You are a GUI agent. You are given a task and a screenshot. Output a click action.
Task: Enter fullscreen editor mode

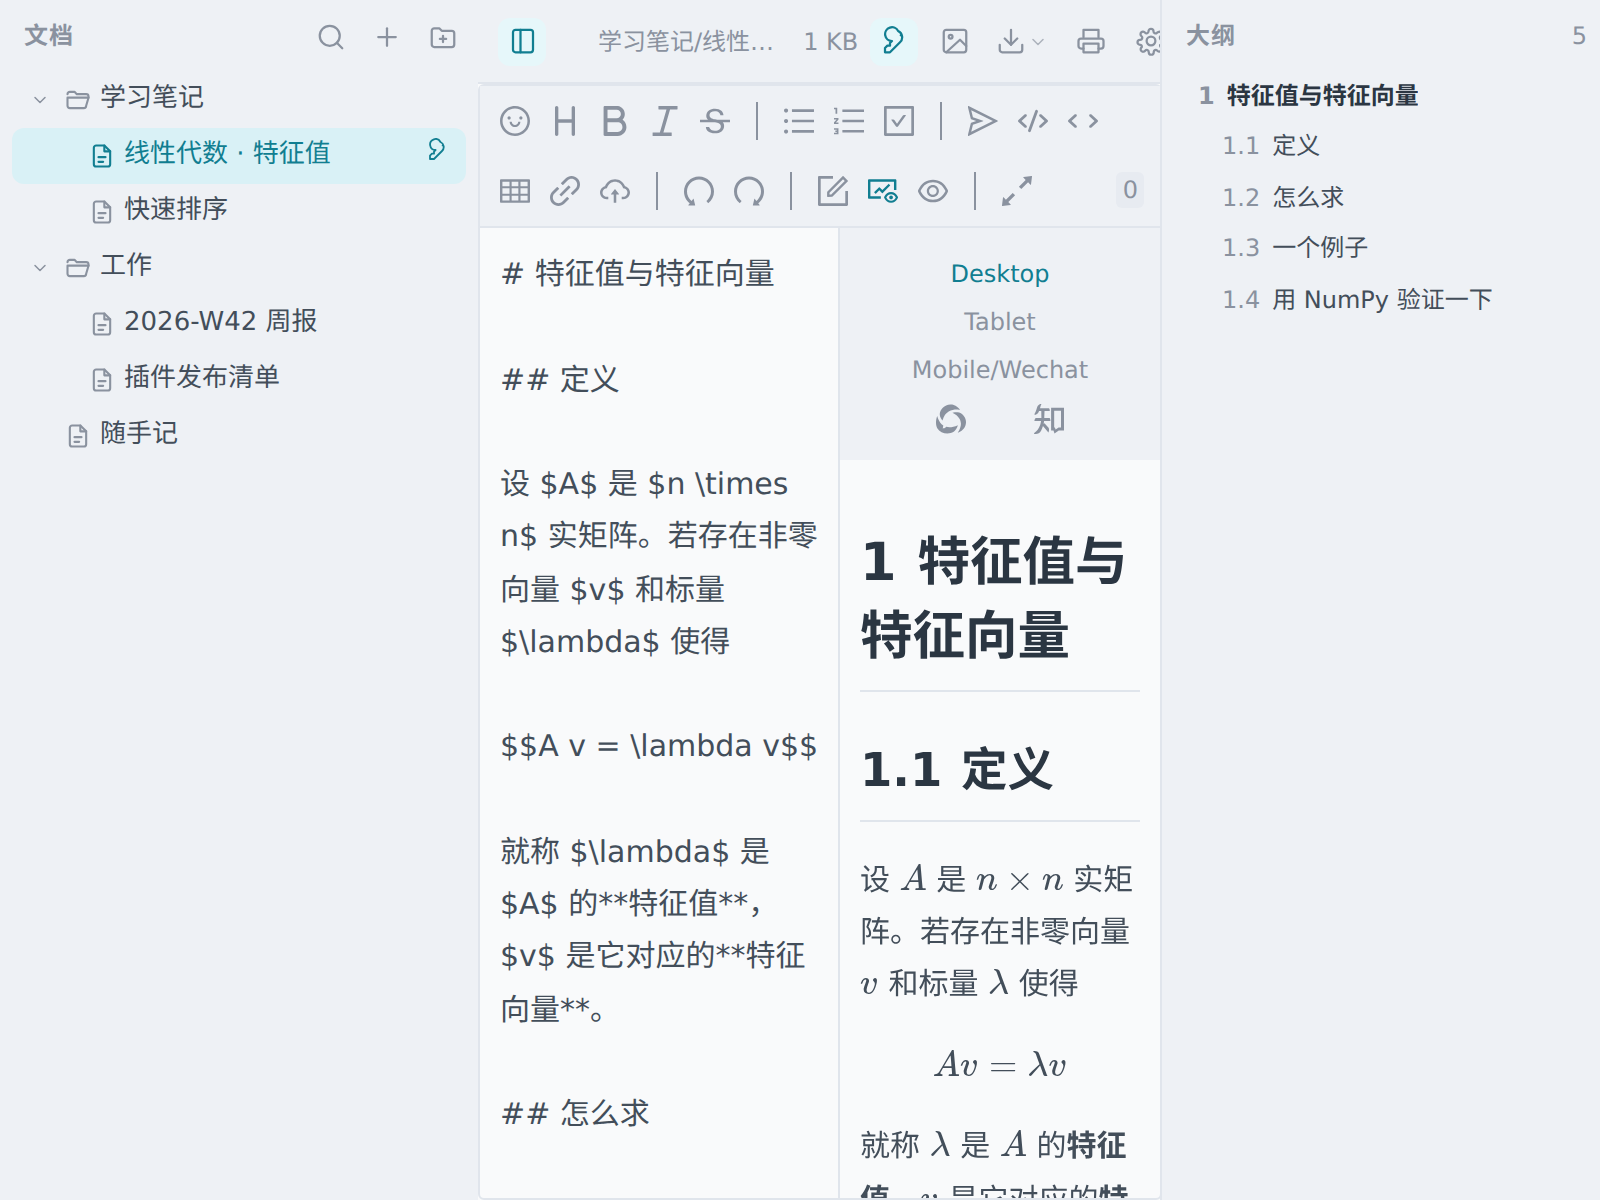[1017, 191]
